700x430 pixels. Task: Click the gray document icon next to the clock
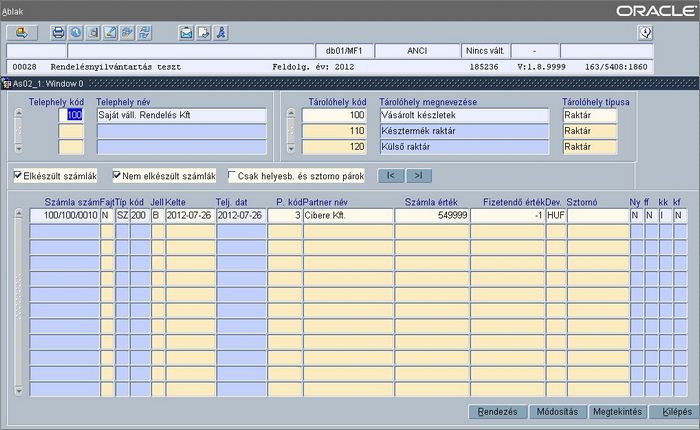[x=93, y=33]
